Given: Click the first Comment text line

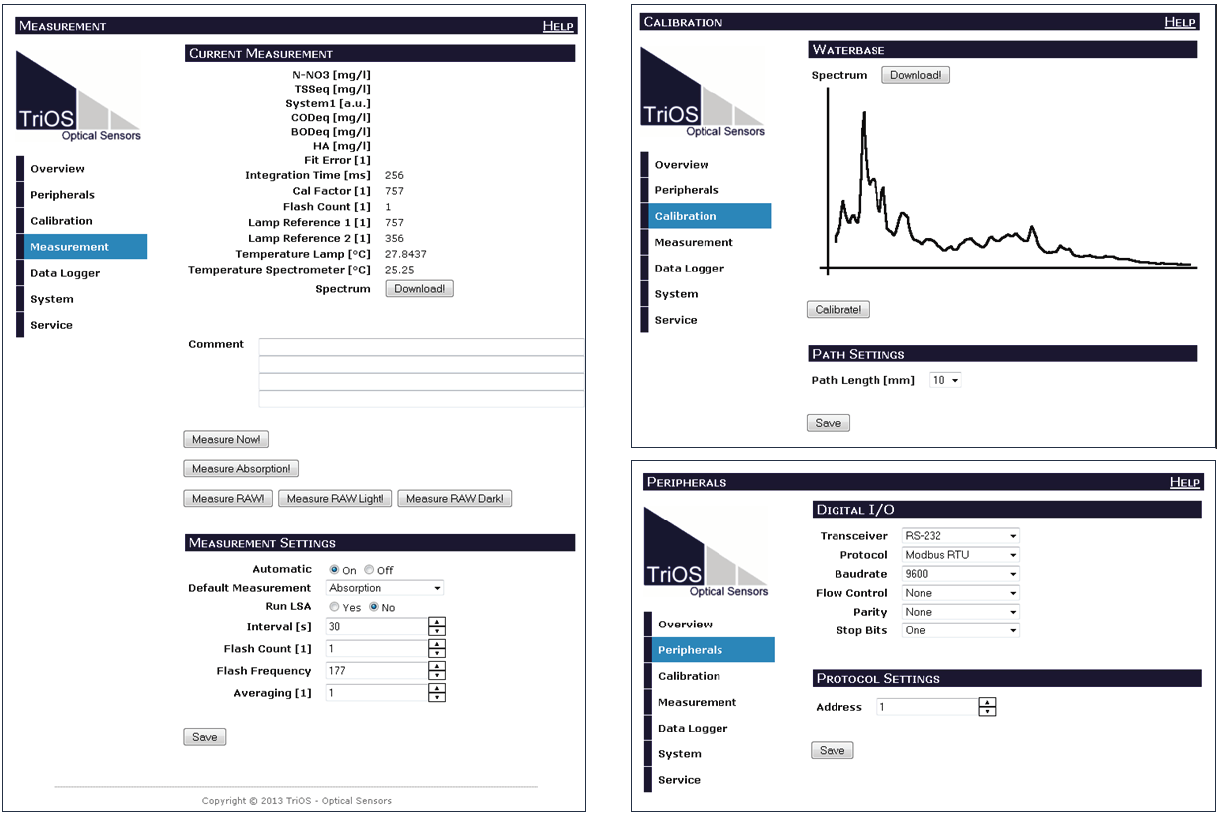Looking at the screenshot, I should tap(421, 347).
